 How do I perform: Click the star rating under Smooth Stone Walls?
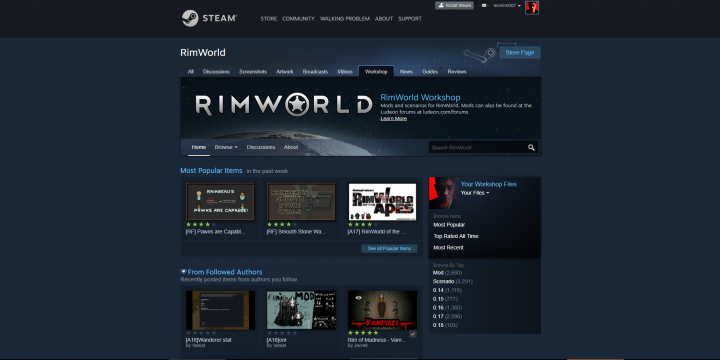tap(282, 225)
